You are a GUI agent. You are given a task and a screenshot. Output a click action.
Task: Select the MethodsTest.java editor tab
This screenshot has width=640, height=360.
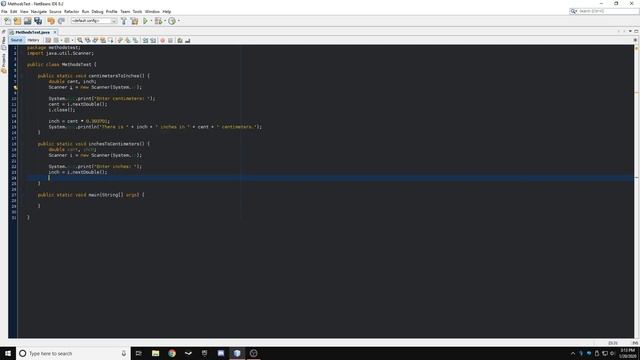click(x=32, y=32)
